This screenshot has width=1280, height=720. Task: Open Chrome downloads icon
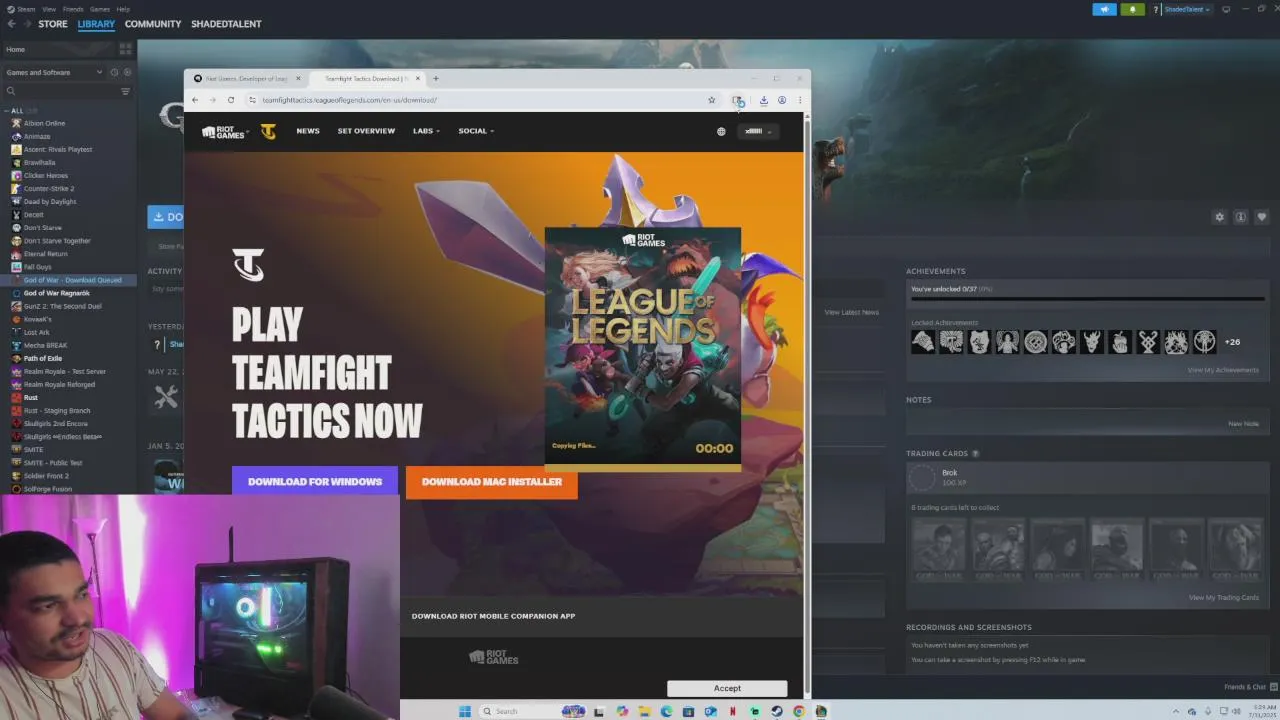[x=763, y=100]
